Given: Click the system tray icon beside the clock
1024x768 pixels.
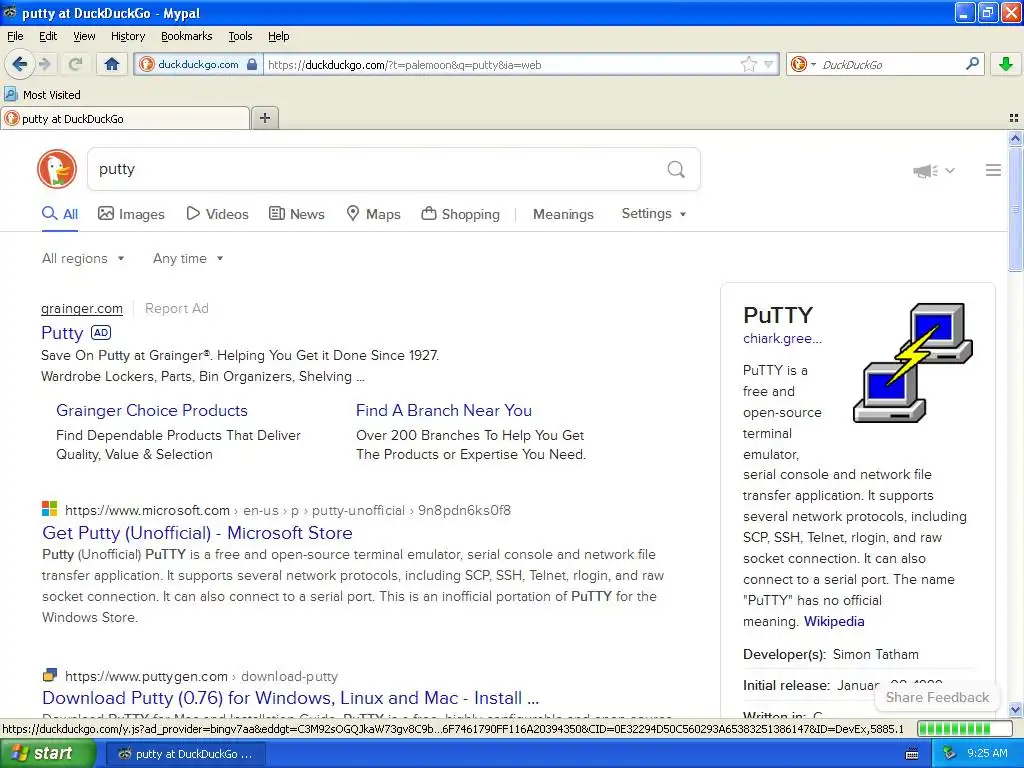Looking at the screenshot, I should (x=949, y=754).
